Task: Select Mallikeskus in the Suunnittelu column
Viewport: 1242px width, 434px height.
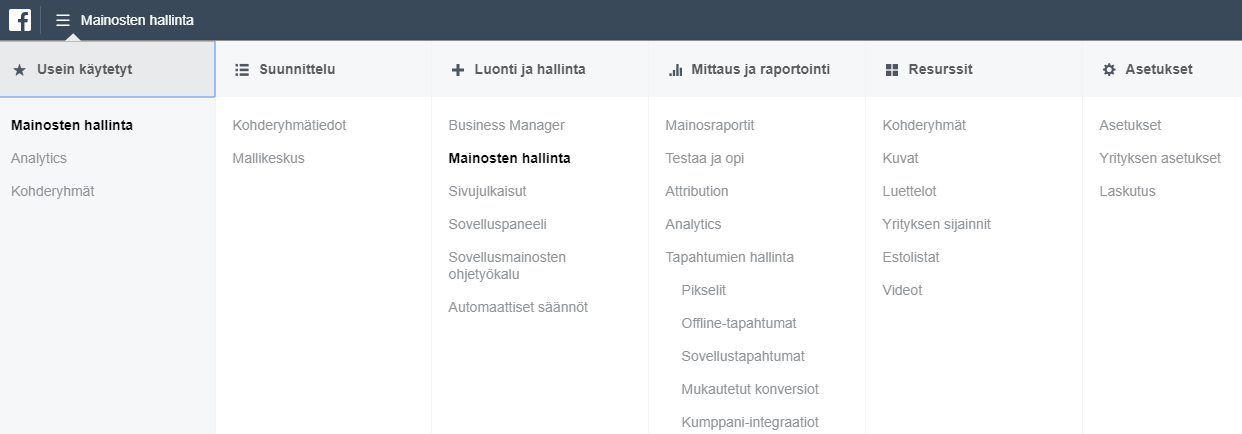Action: coord(268,158)
